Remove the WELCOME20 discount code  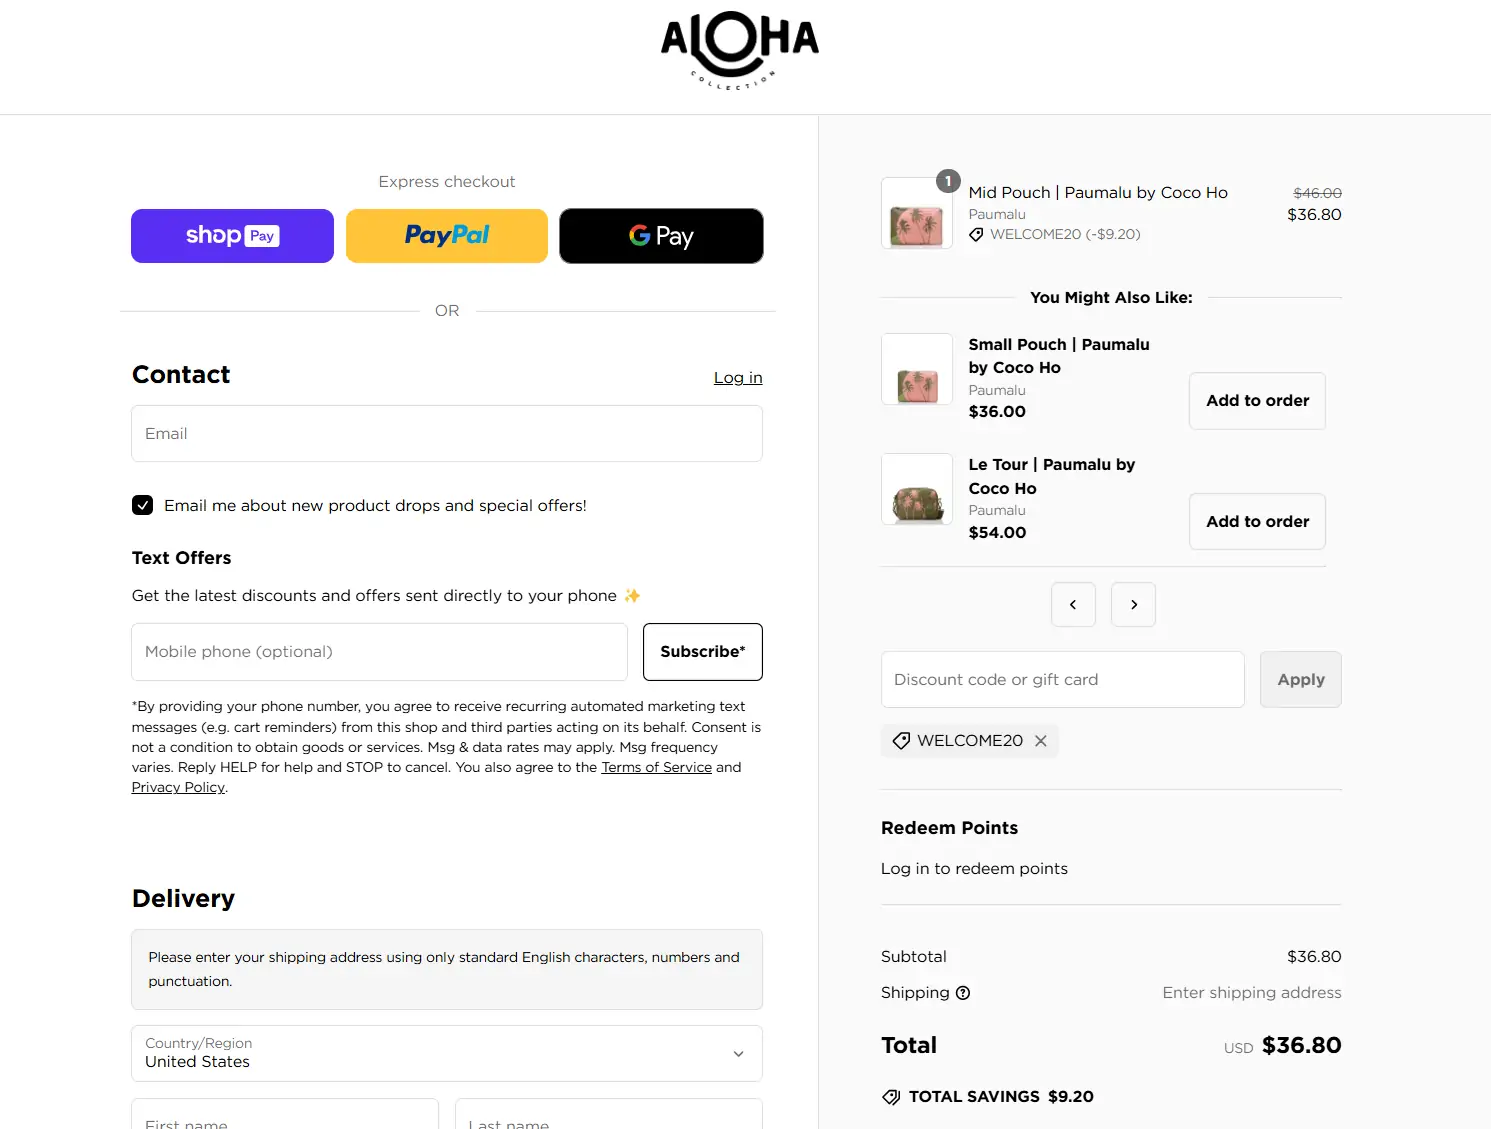pos(1041,741)
